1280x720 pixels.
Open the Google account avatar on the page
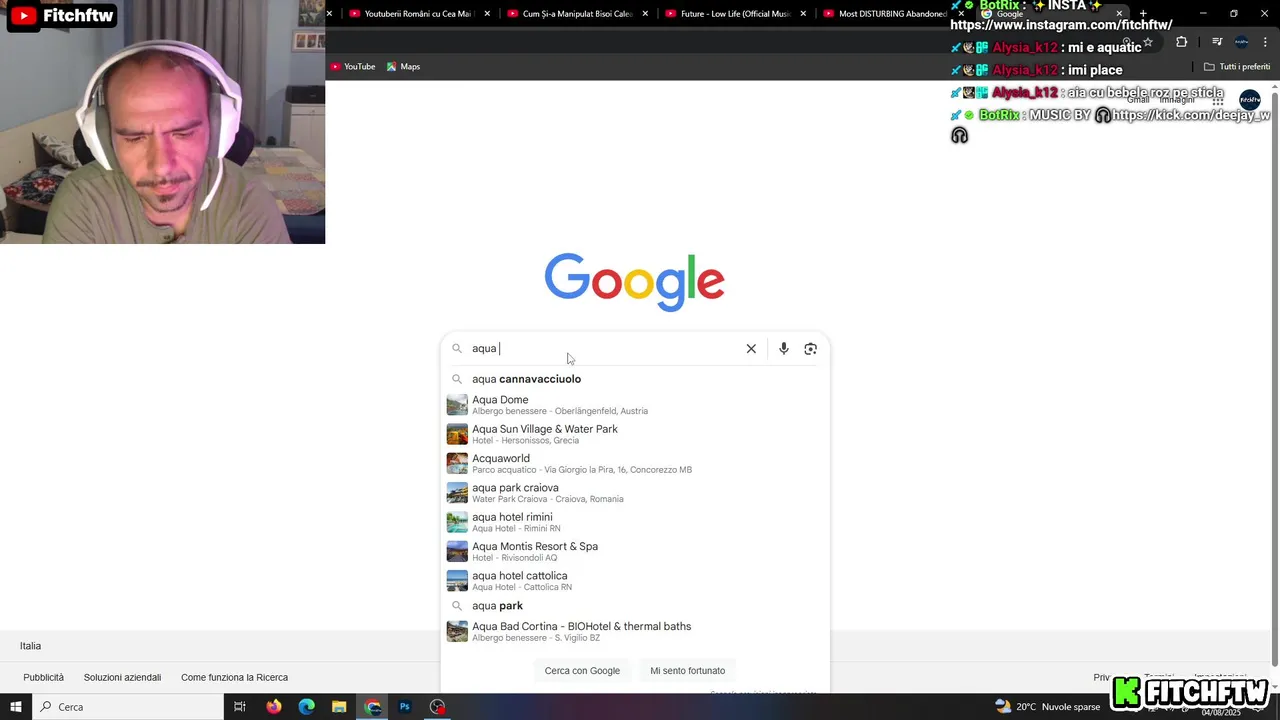point(1250,100)
